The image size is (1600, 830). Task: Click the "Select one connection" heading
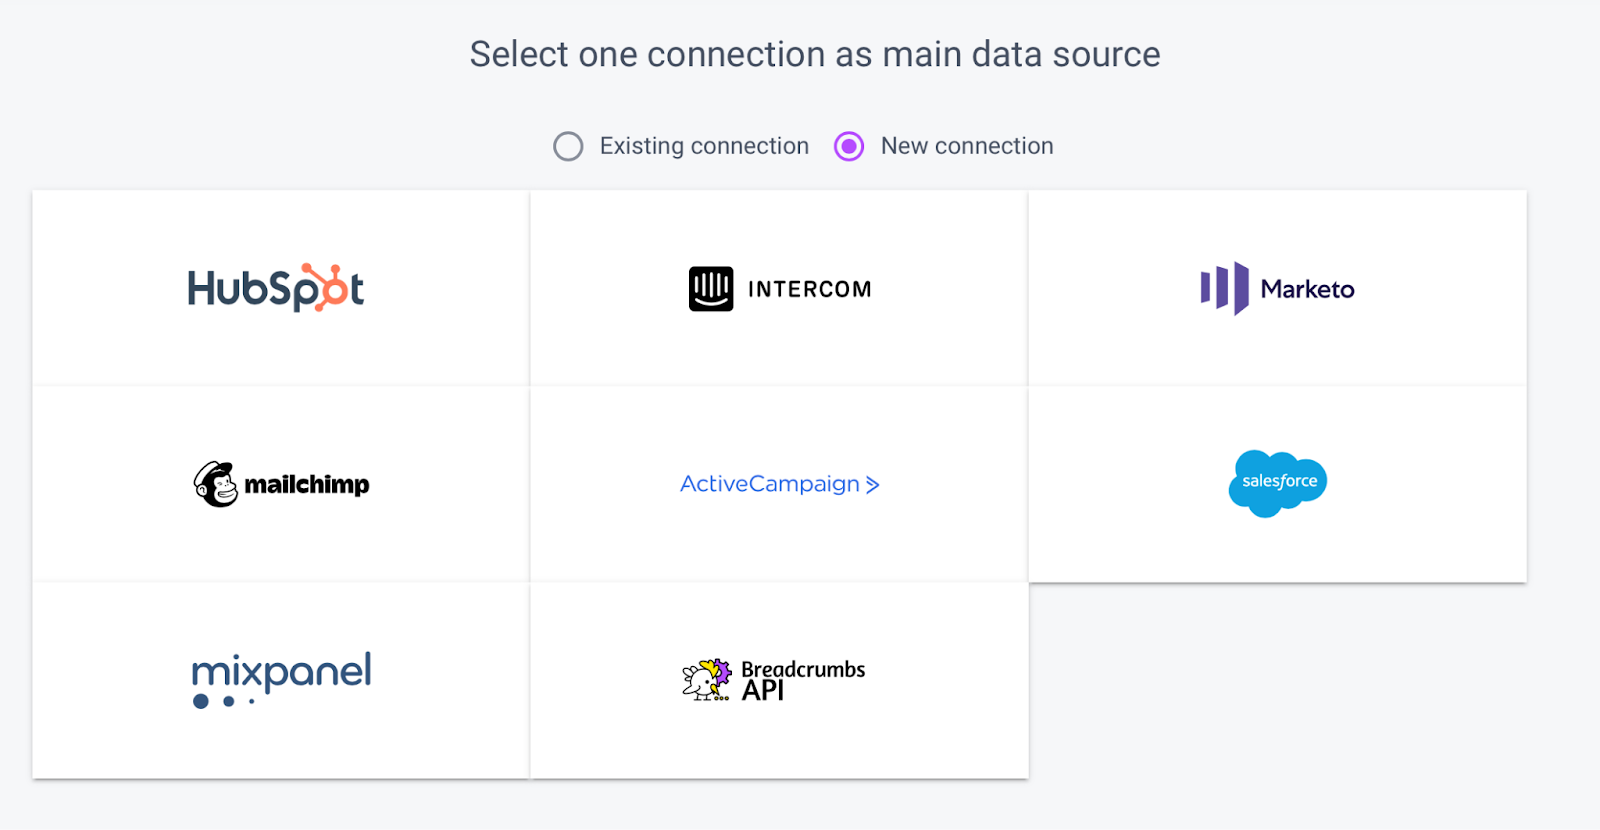815,54
